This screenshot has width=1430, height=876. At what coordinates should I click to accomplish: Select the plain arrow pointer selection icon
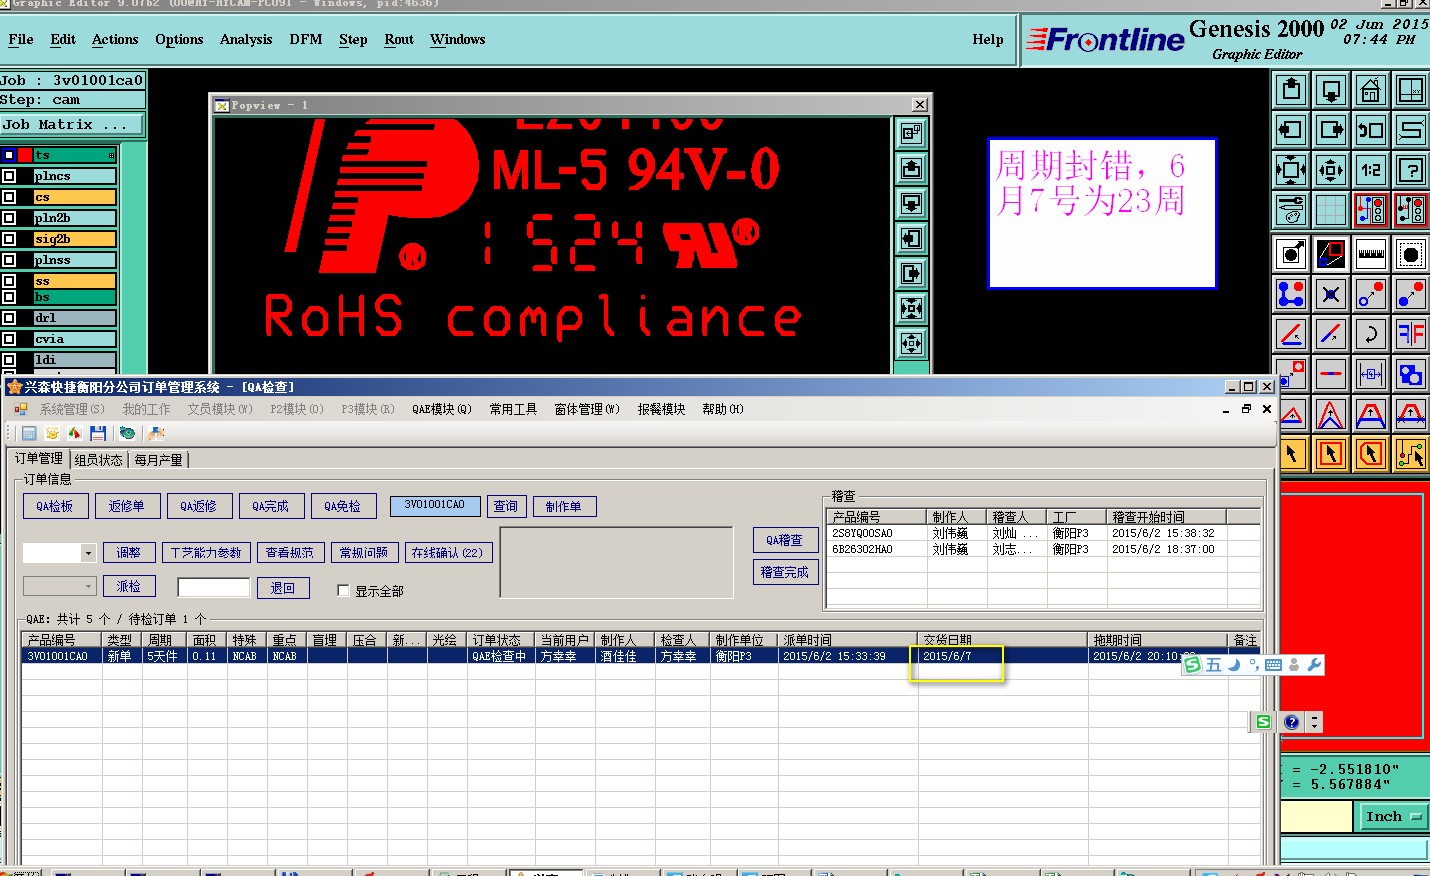click(x=1291, y=454)
